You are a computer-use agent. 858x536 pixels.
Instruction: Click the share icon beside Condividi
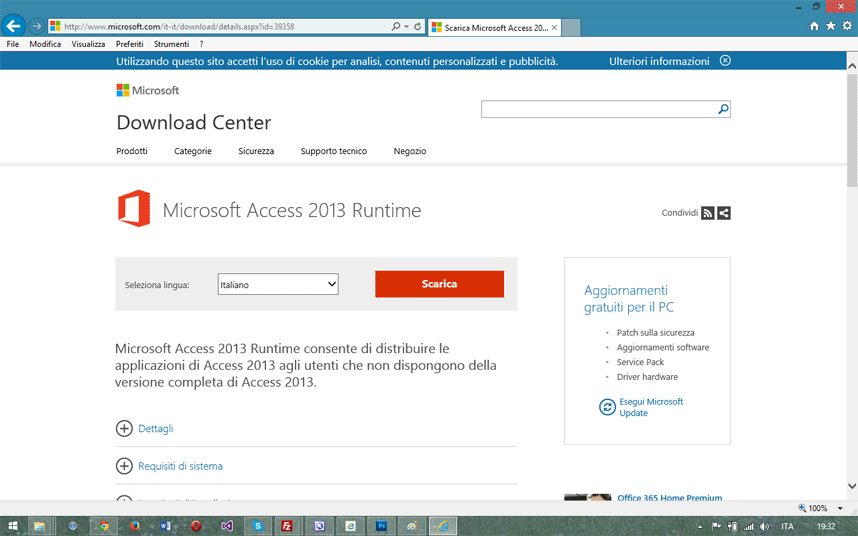[724, 213]
